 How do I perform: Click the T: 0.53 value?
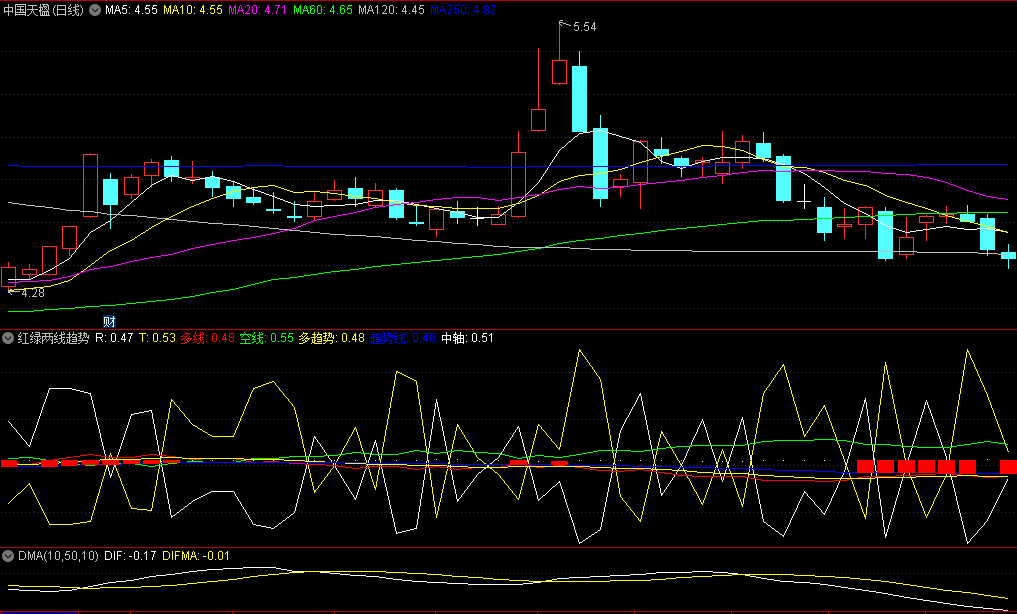(x=157, y=338)
